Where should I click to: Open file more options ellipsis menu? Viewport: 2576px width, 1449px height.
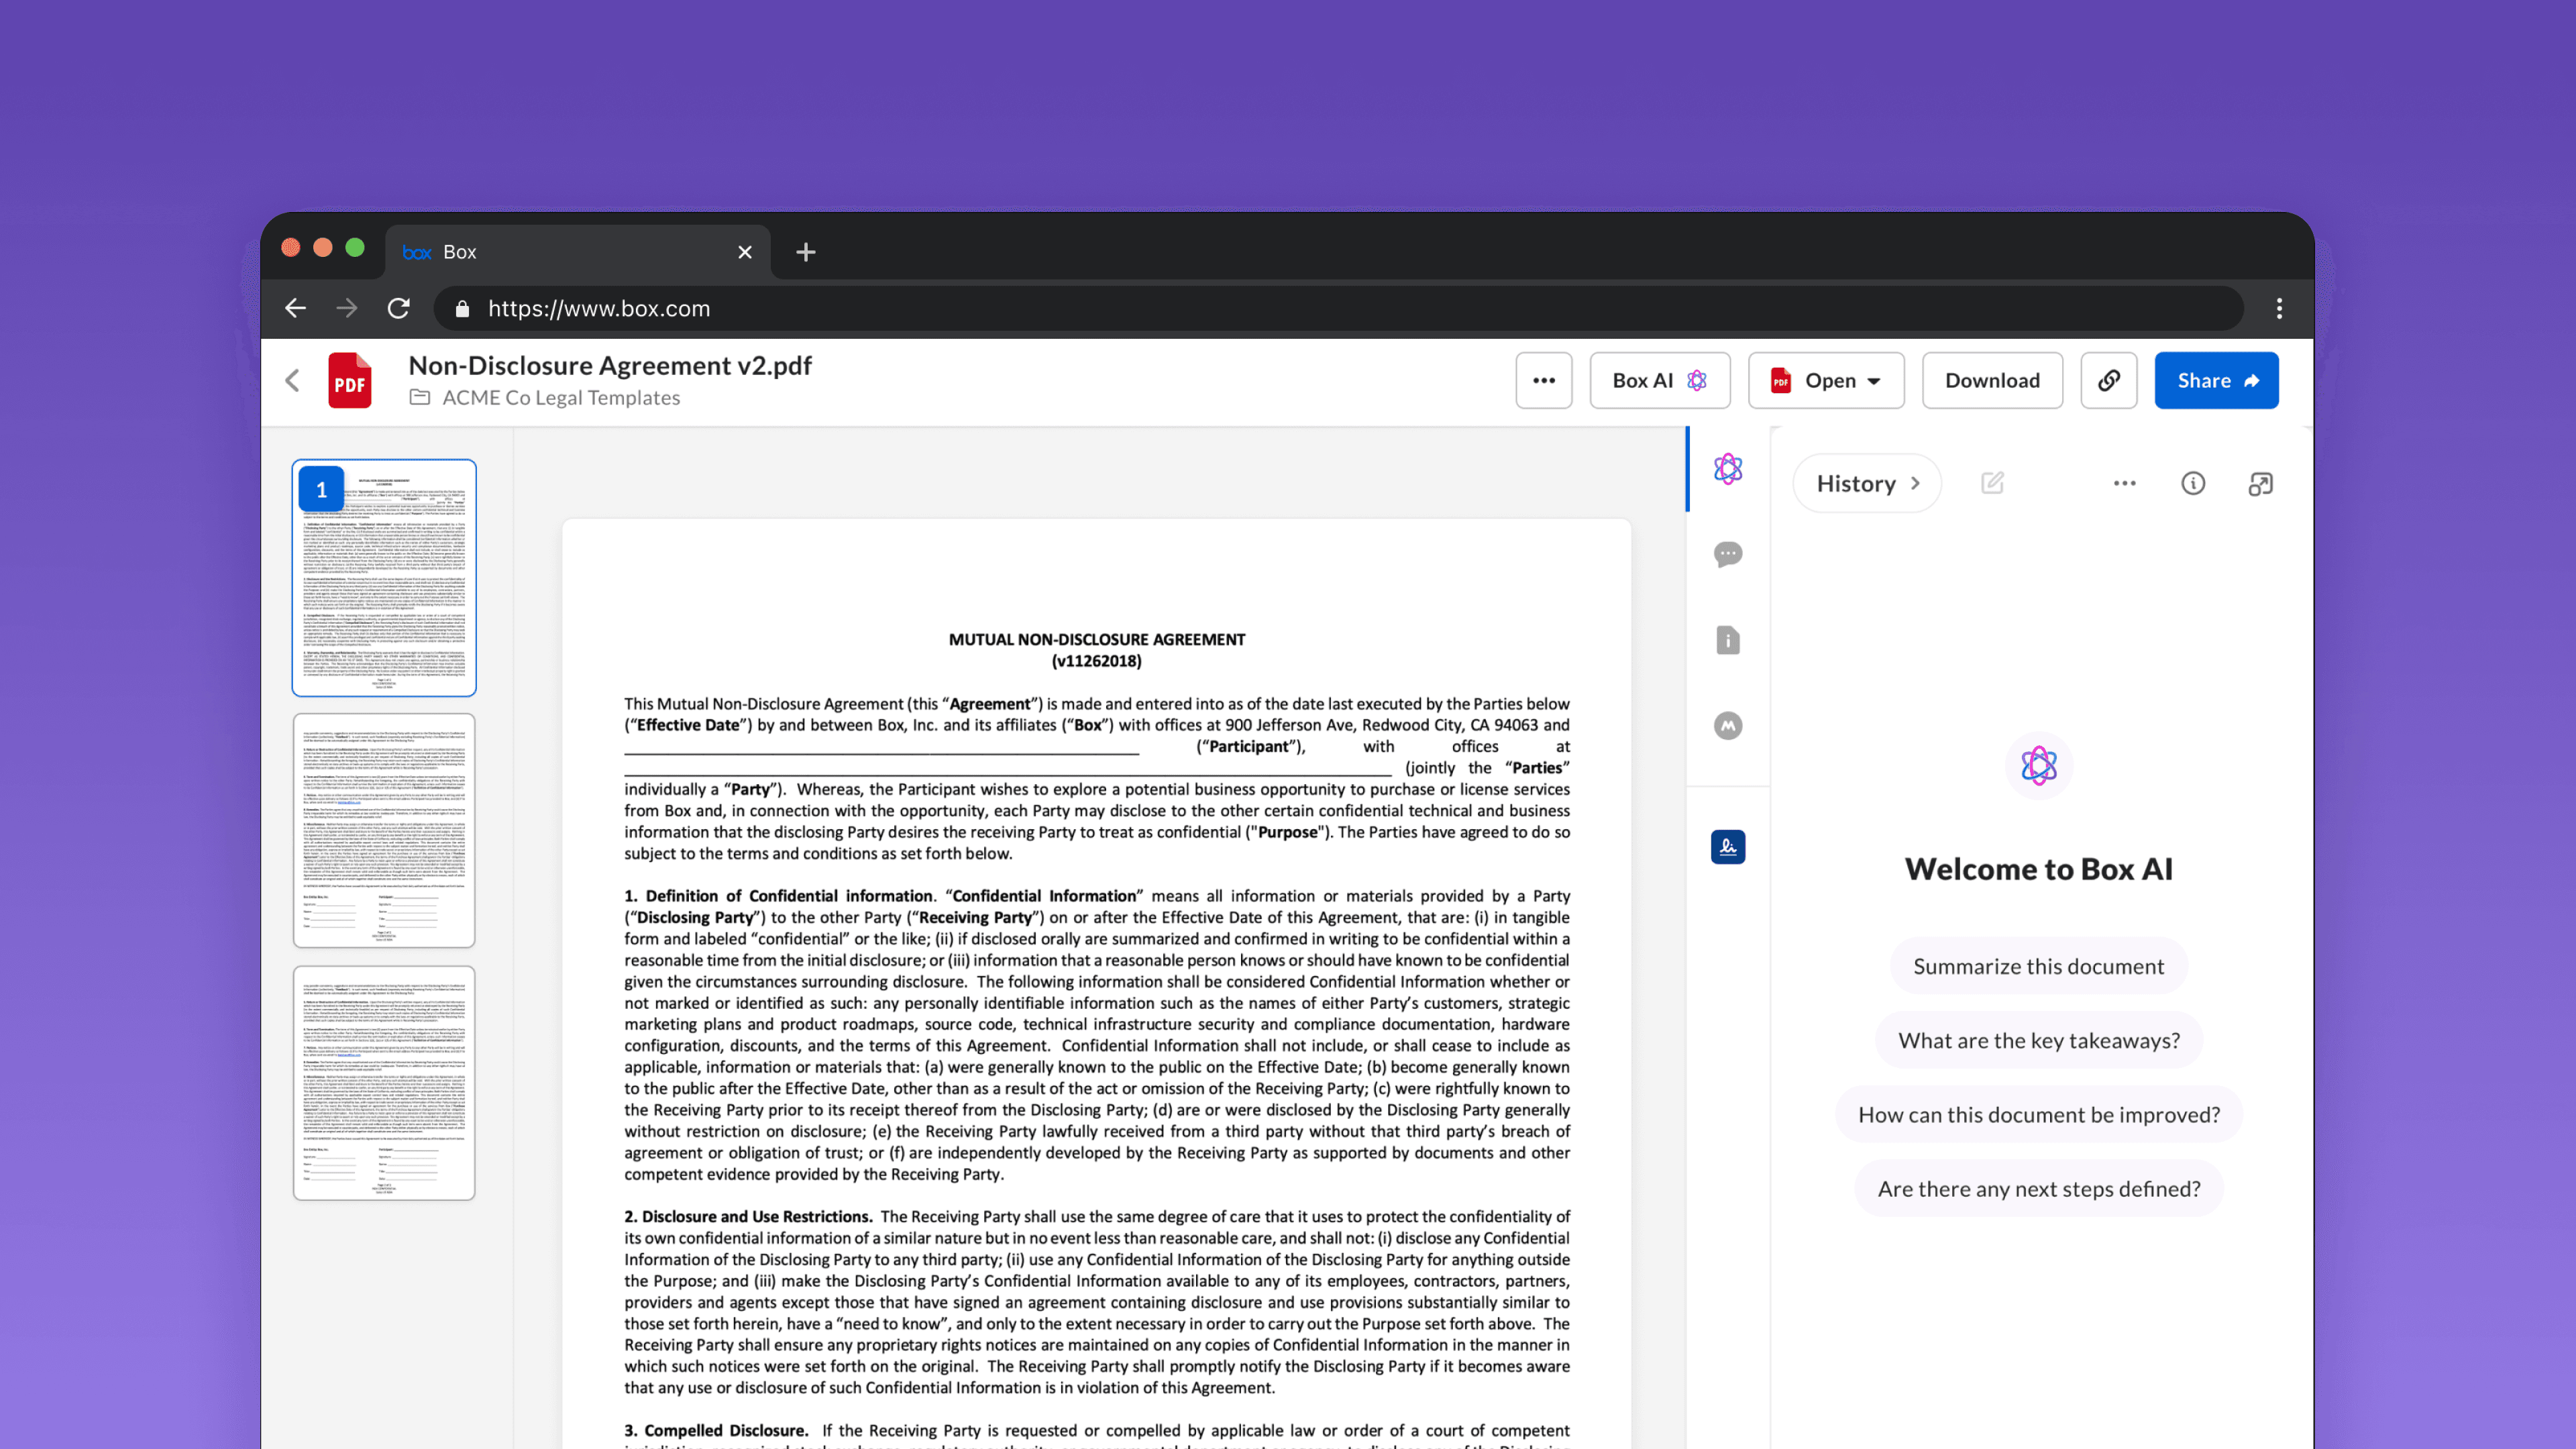(1543, 380)
